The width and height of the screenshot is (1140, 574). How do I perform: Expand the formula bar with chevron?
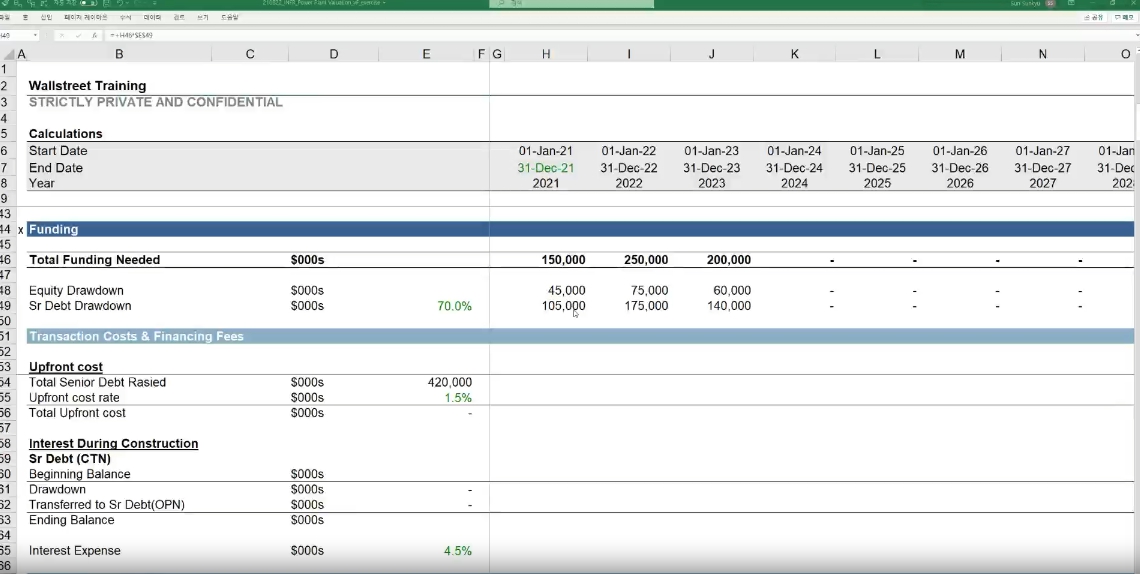tap(1133, 35)
